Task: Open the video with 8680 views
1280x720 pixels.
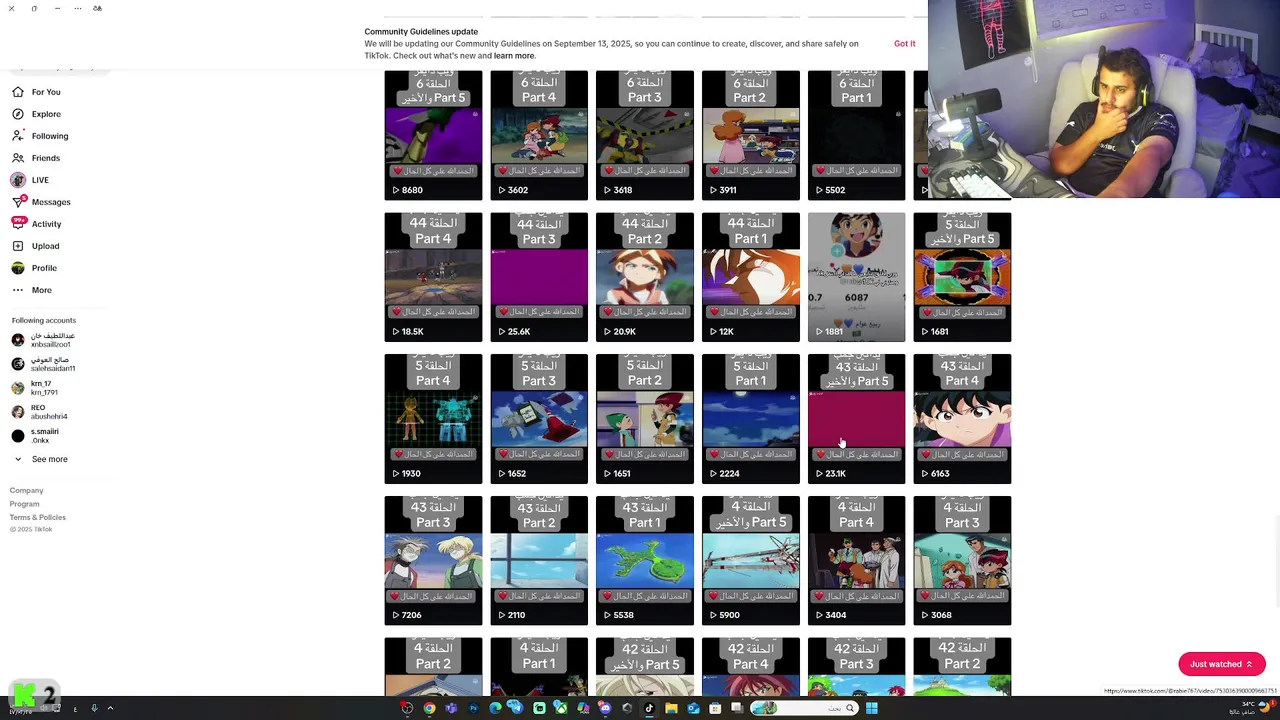Action: tap(433, 135)
